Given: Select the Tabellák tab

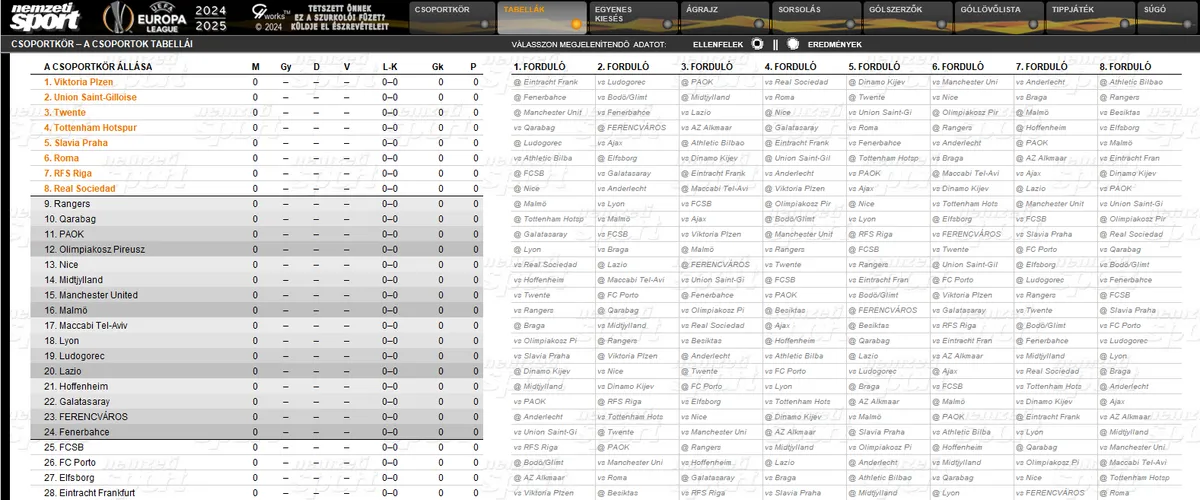Looking at the screenshot, I should [x=541, y=17].
